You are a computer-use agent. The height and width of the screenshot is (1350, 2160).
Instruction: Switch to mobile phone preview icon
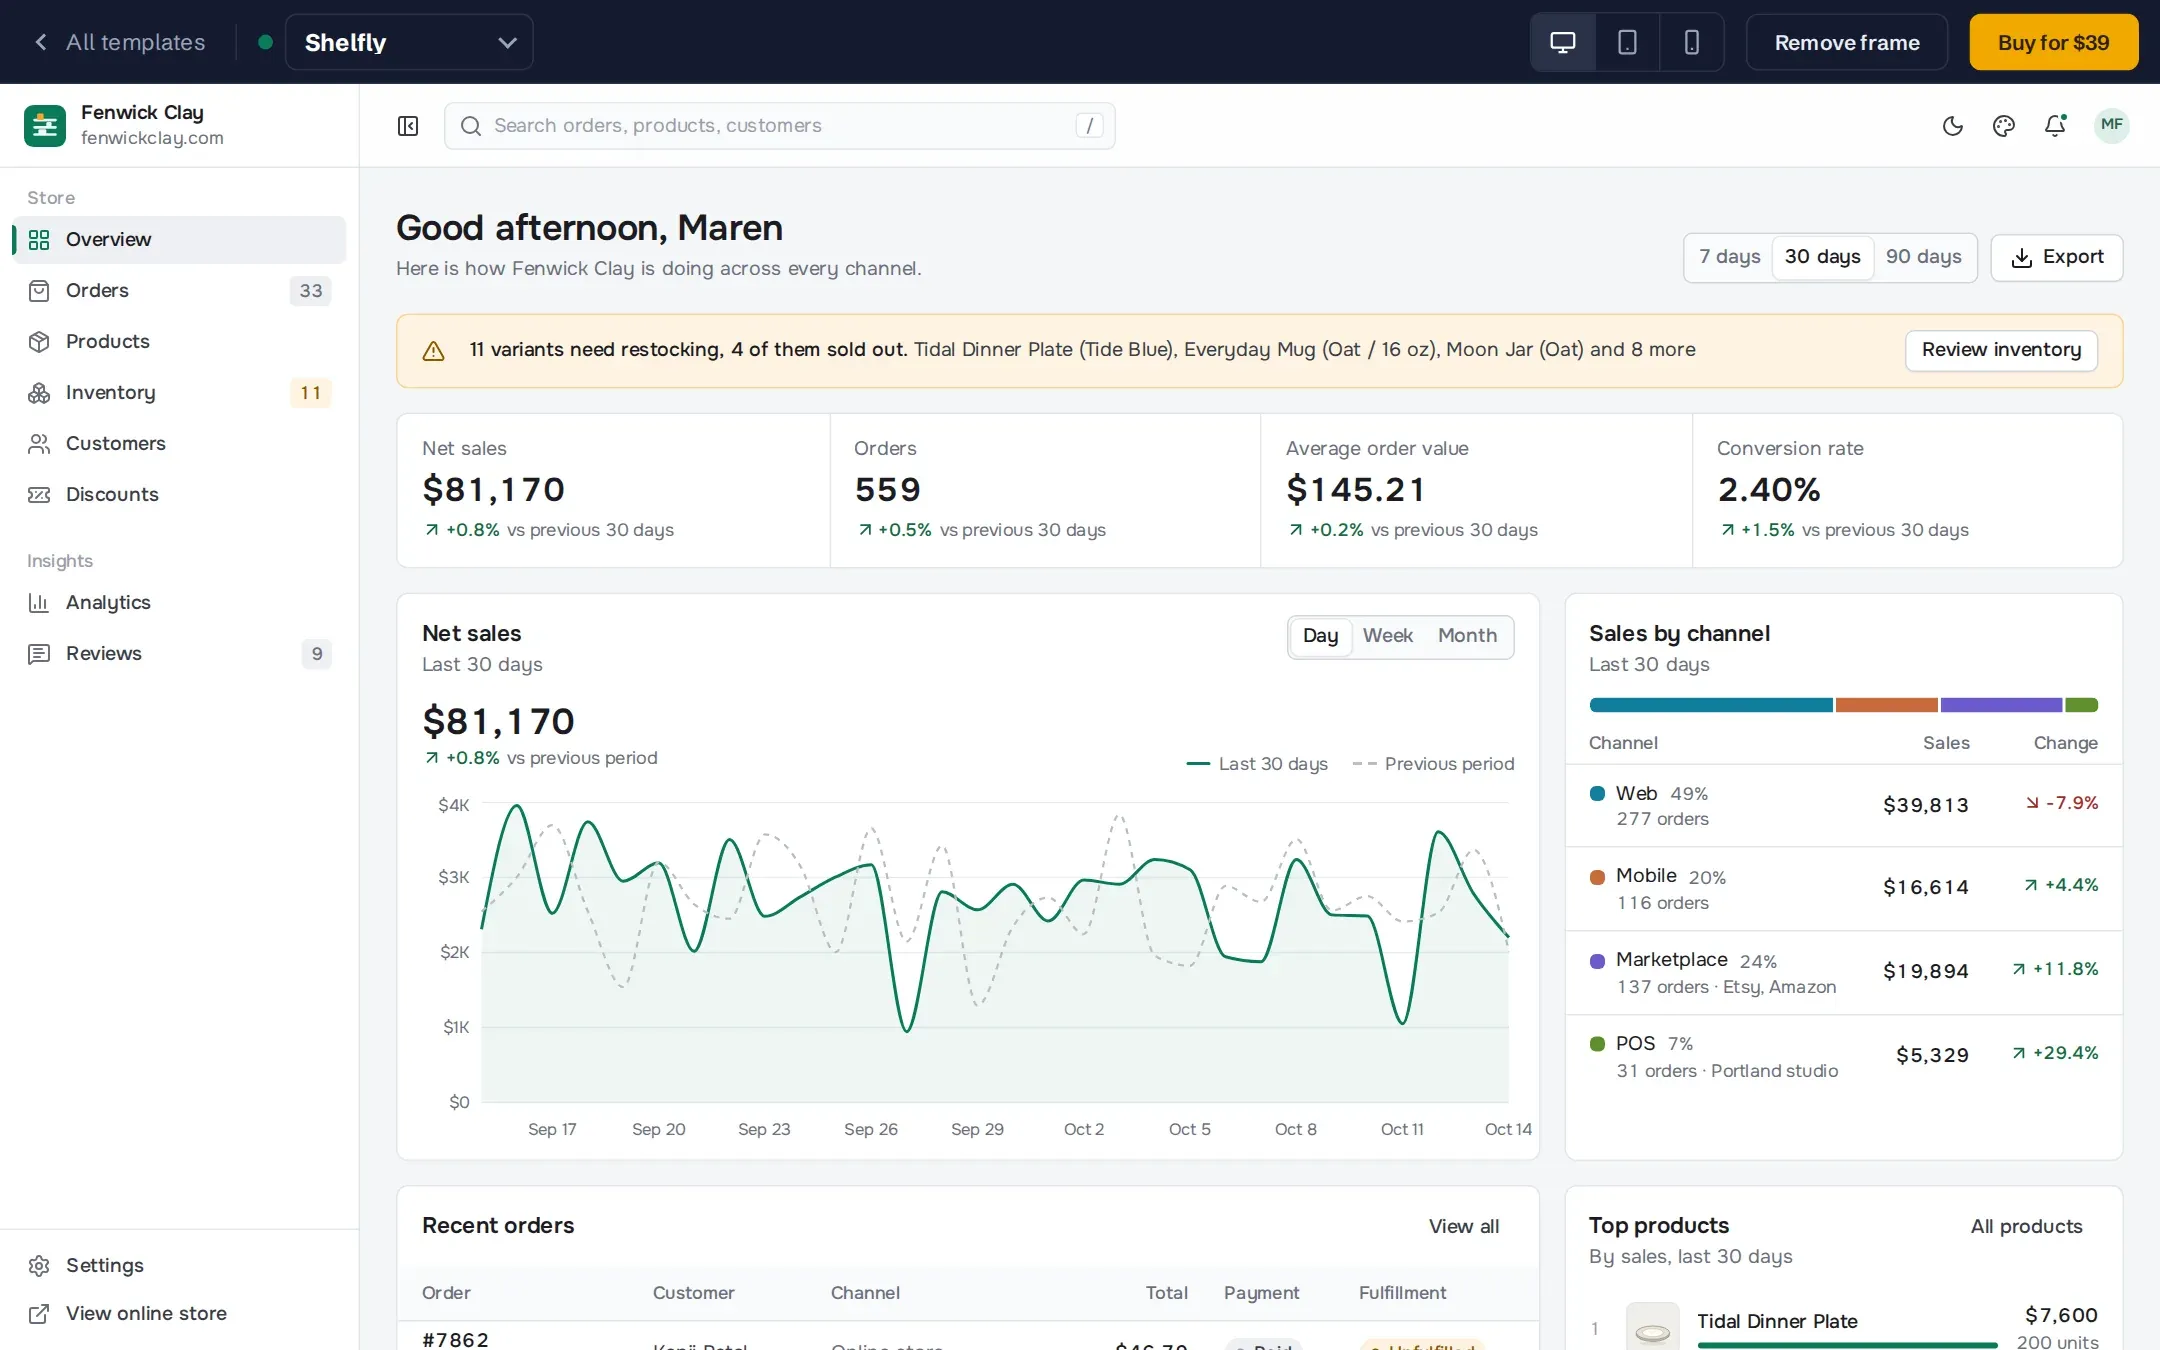point(1691,42)
